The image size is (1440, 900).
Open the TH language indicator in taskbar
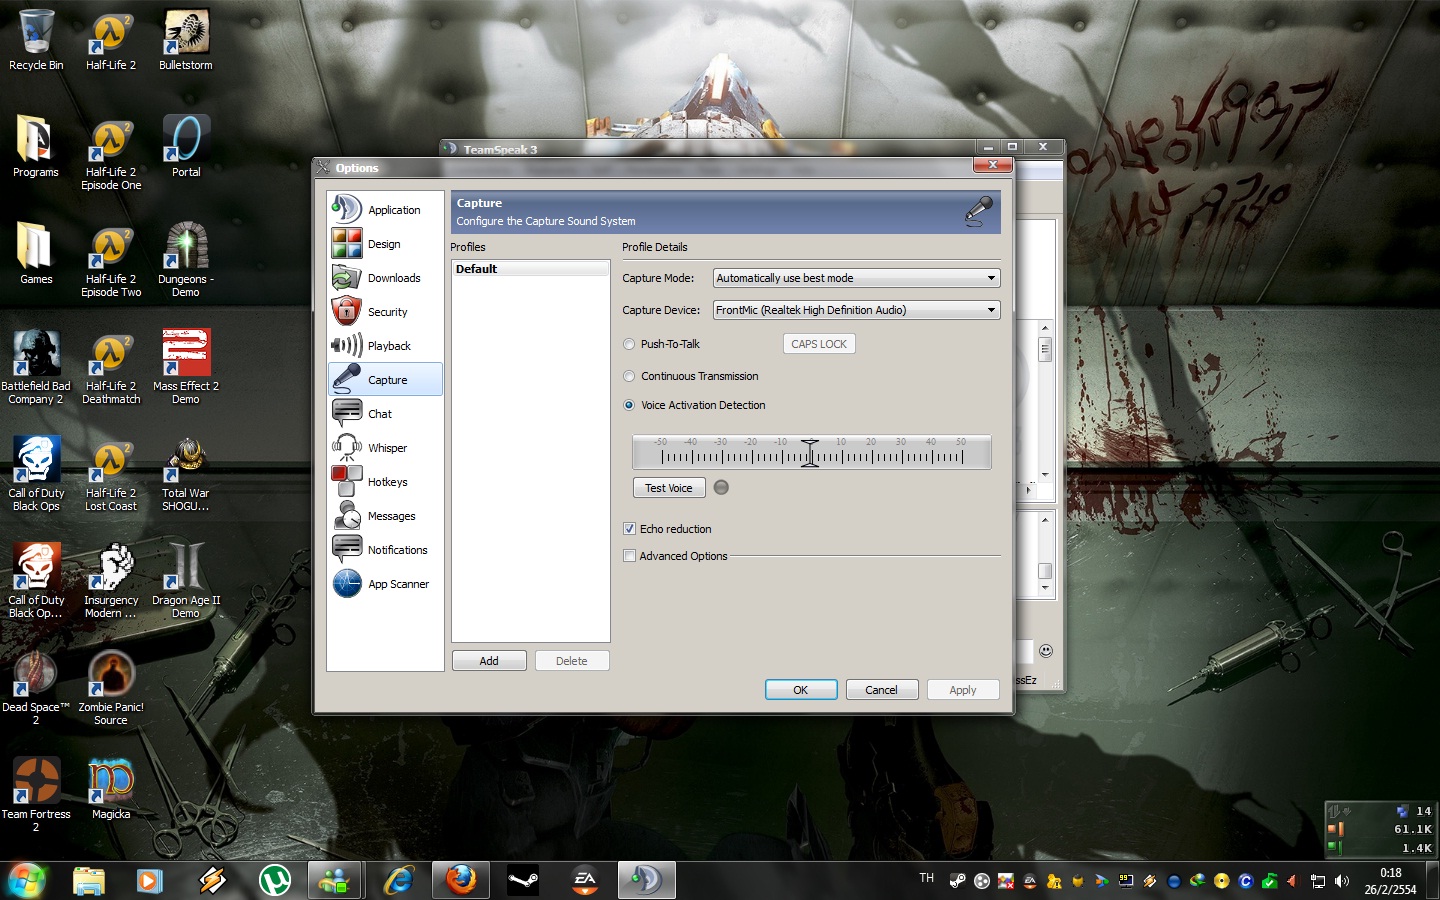927,878
